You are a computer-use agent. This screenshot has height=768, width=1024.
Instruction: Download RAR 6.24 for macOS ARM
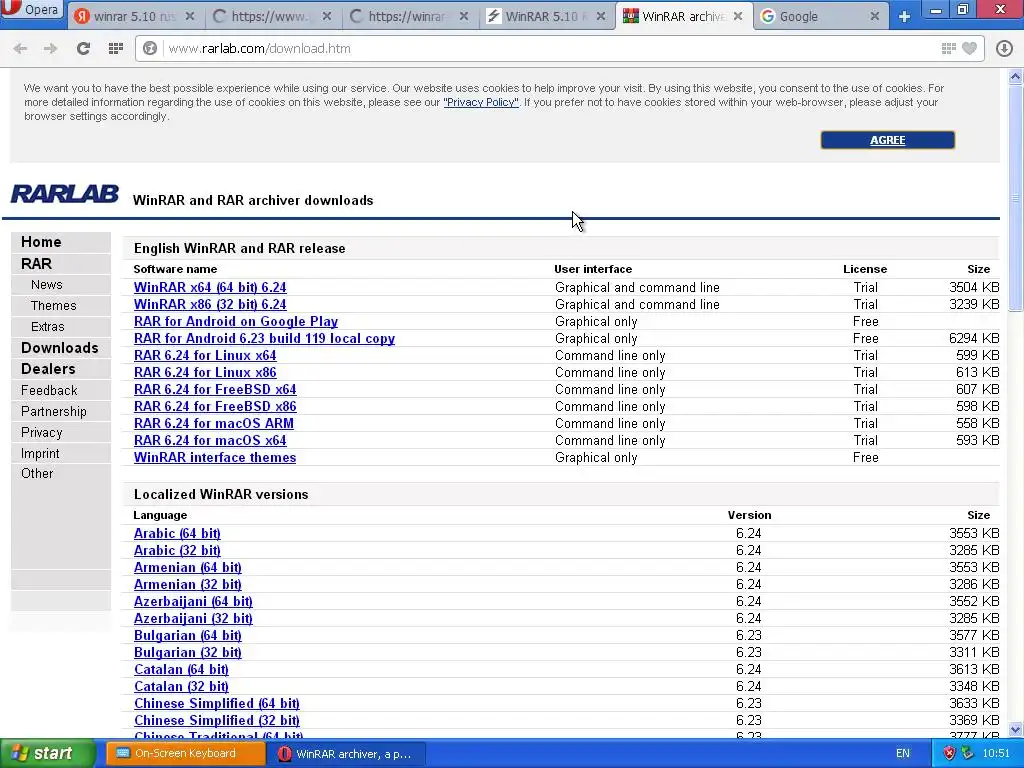click(x=214, y=423)
